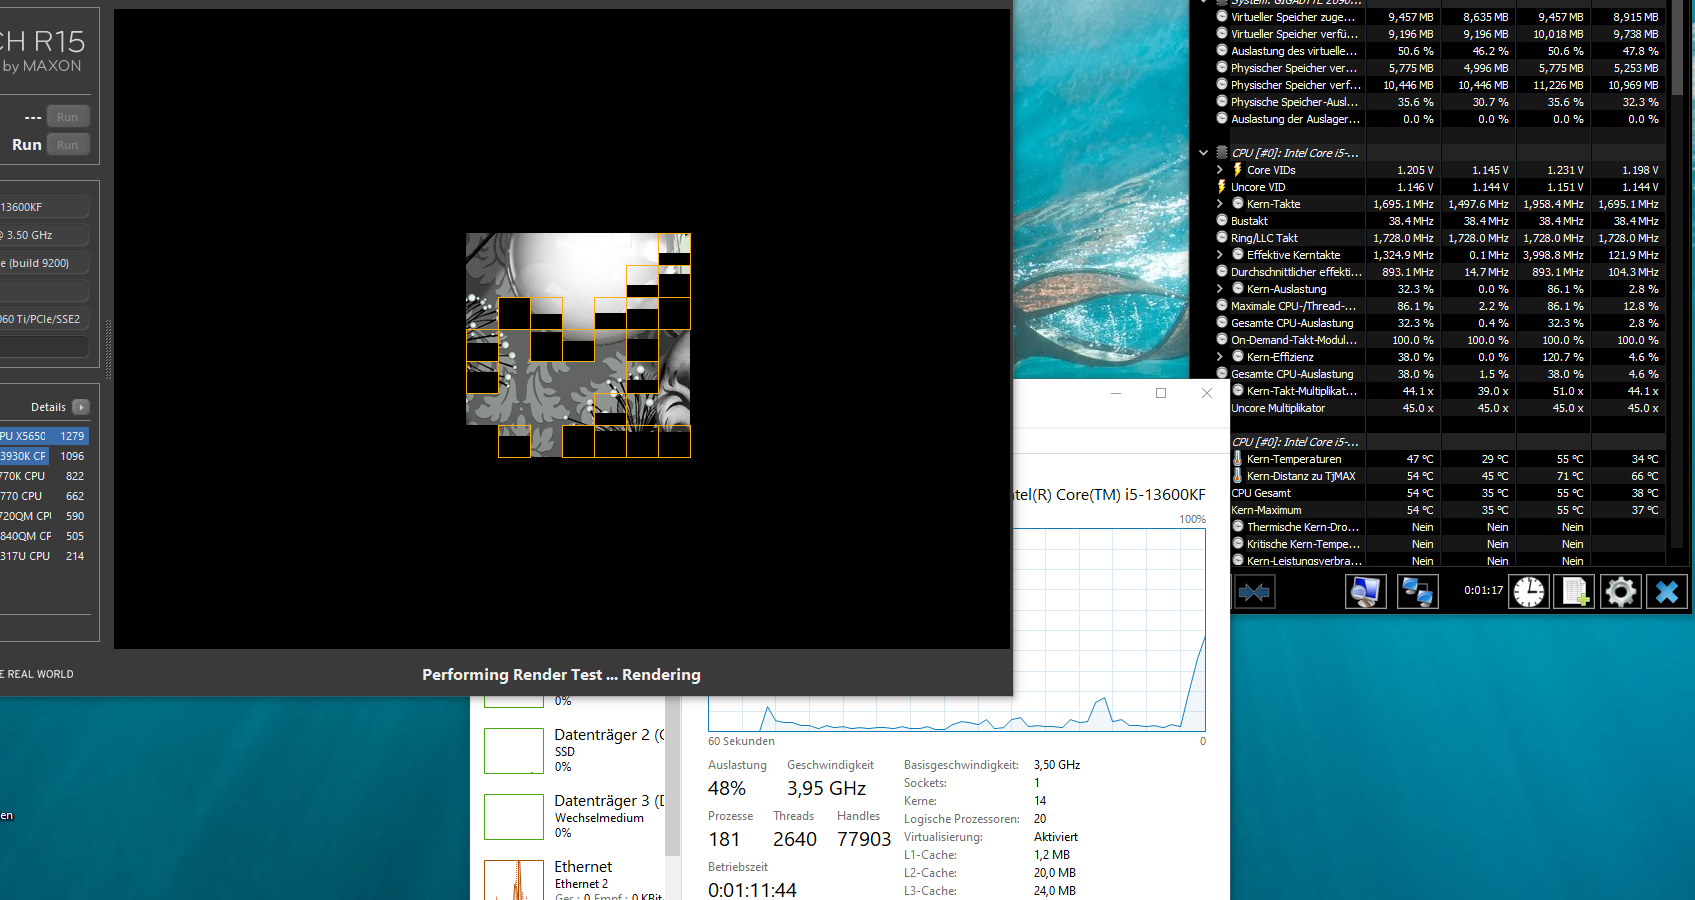Click the clock icon beside Thermische Kern-Drosselung

click(1238, 527)
